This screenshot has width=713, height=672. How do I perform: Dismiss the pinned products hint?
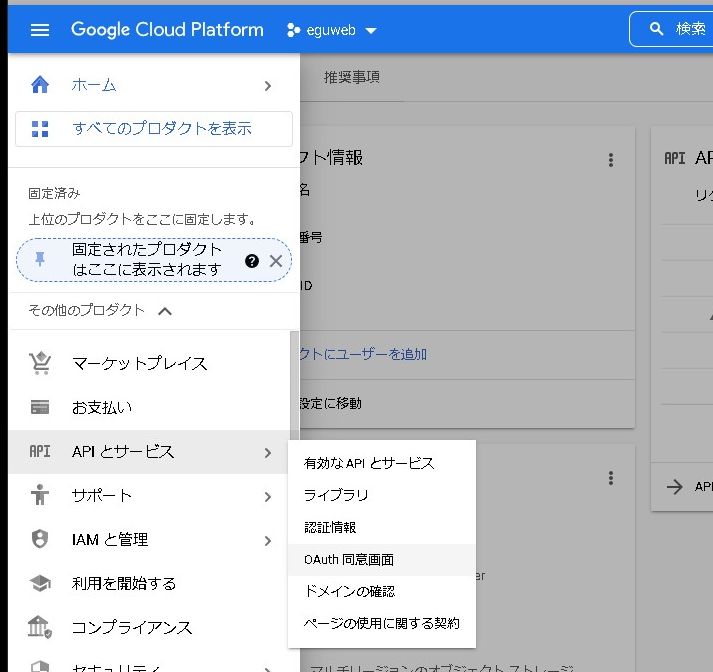pyautogui.click(x=276, y=261)
